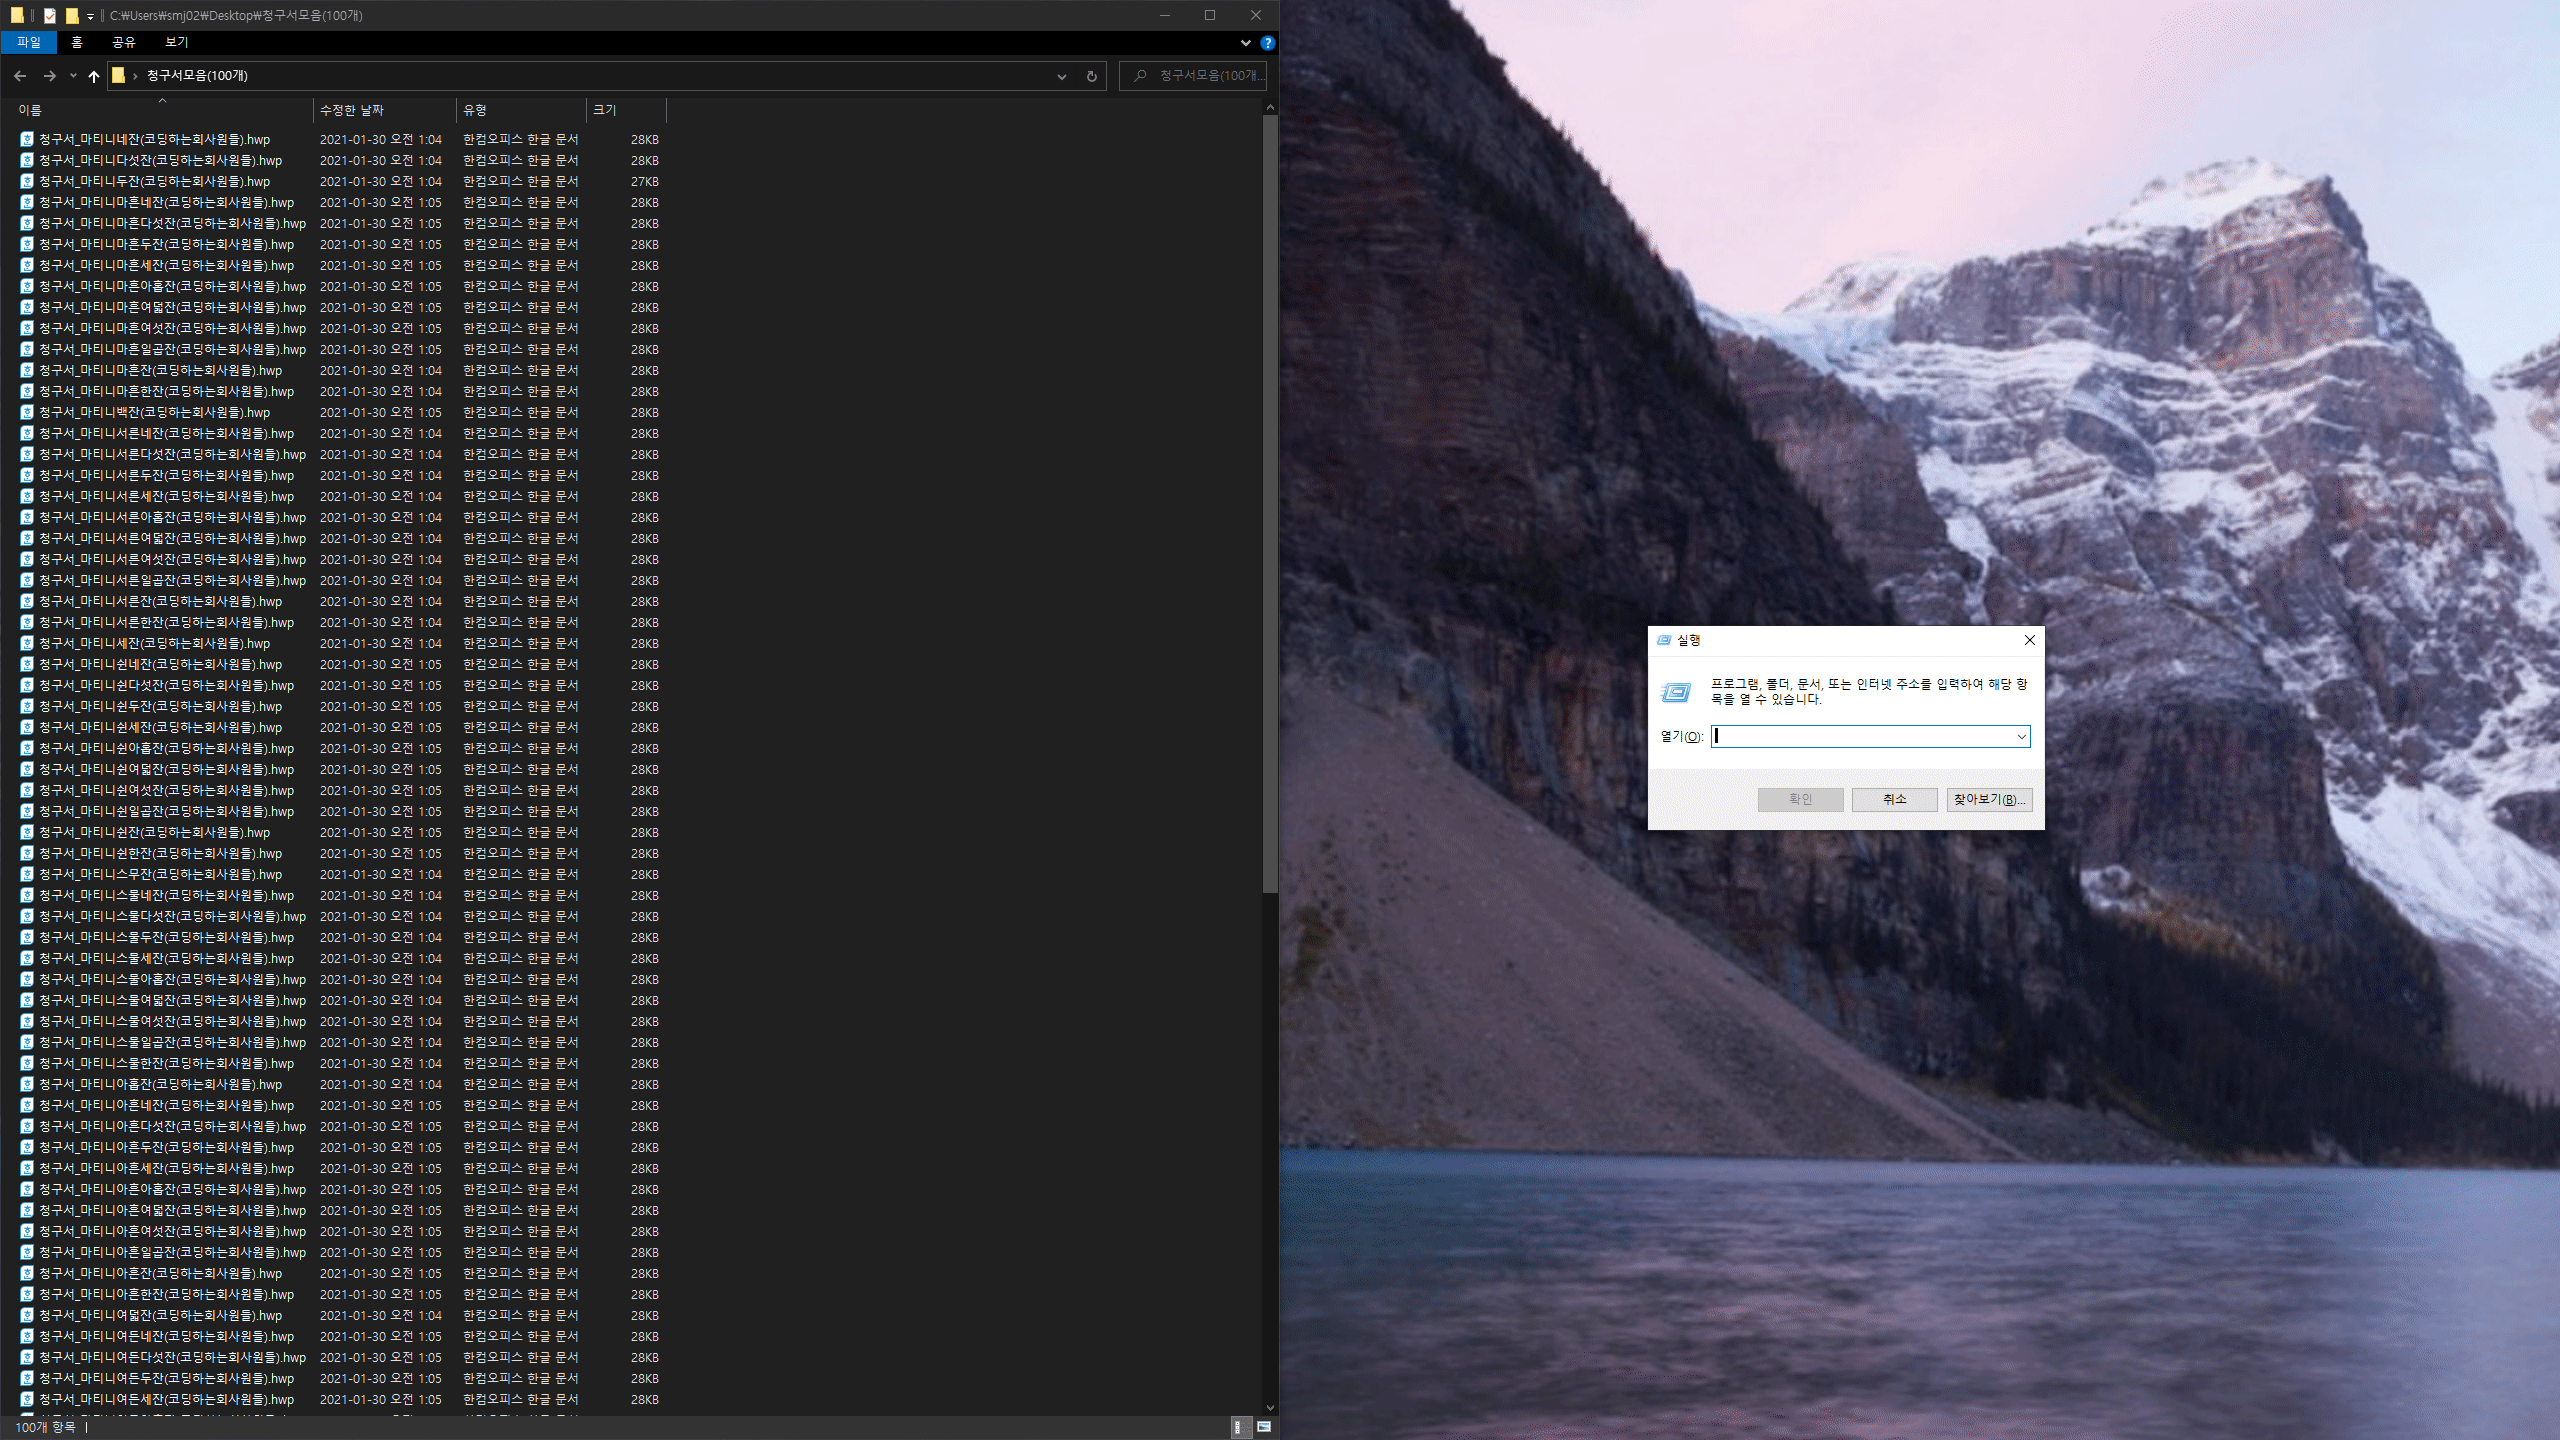Click the hwp file icon of 청구서_마티니네잔
2560x1440 pixels.
pyautogui.click(x=27, y=140)
